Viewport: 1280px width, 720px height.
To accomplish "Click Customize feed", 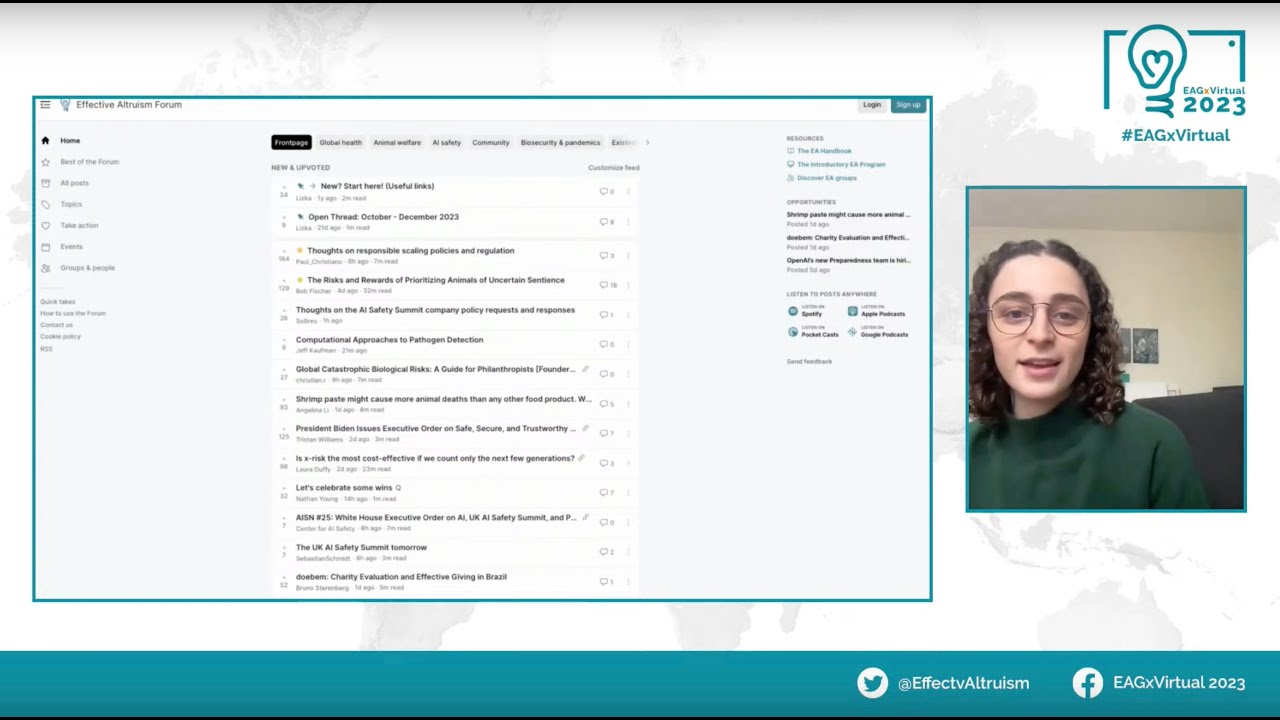I will pyautogui.click(x=613, y=168).
